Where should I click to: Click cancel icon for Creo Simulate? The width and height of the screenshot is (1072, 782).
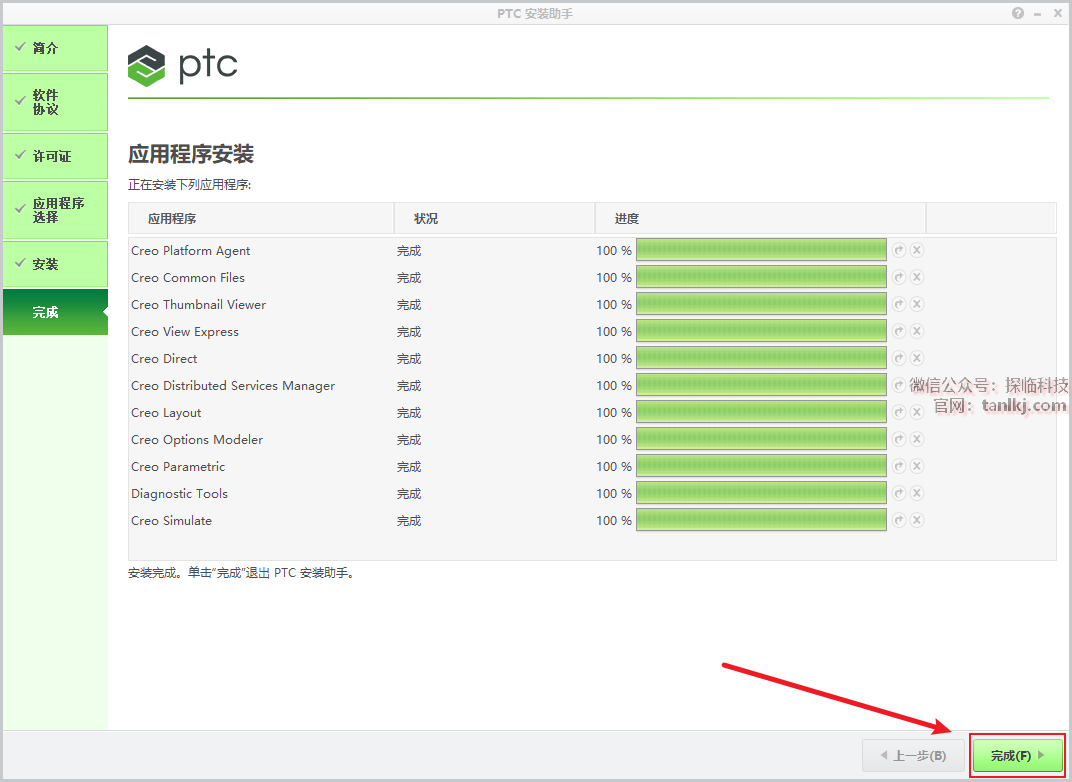coord(917,520)
